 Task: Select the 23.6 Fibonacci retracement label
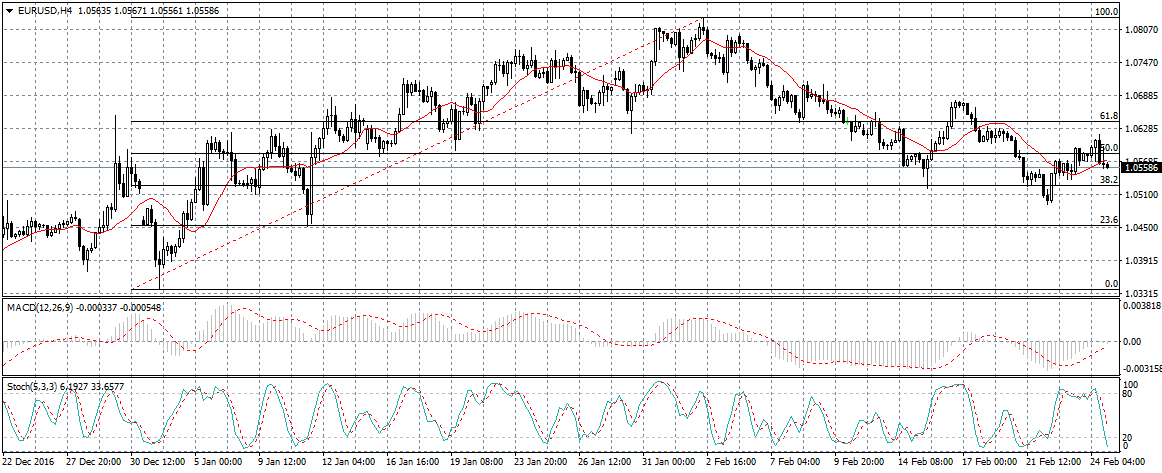[1108, 220]
